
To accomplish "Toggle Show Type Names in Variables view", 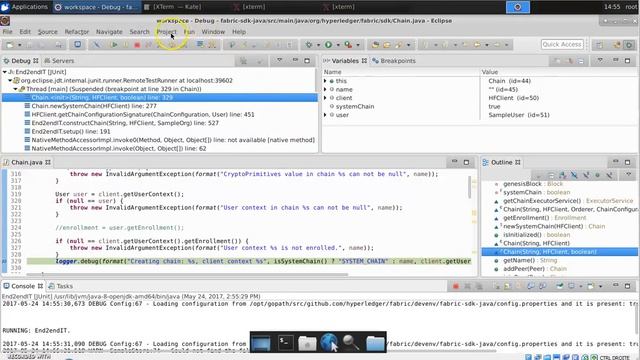I will [557, 61].
